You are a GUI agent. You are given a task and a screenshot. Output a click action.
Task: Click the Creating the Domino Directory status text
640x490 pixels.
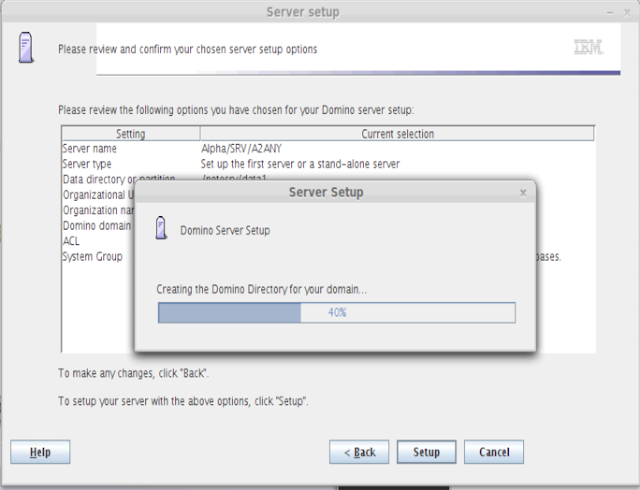click(262, 290)
